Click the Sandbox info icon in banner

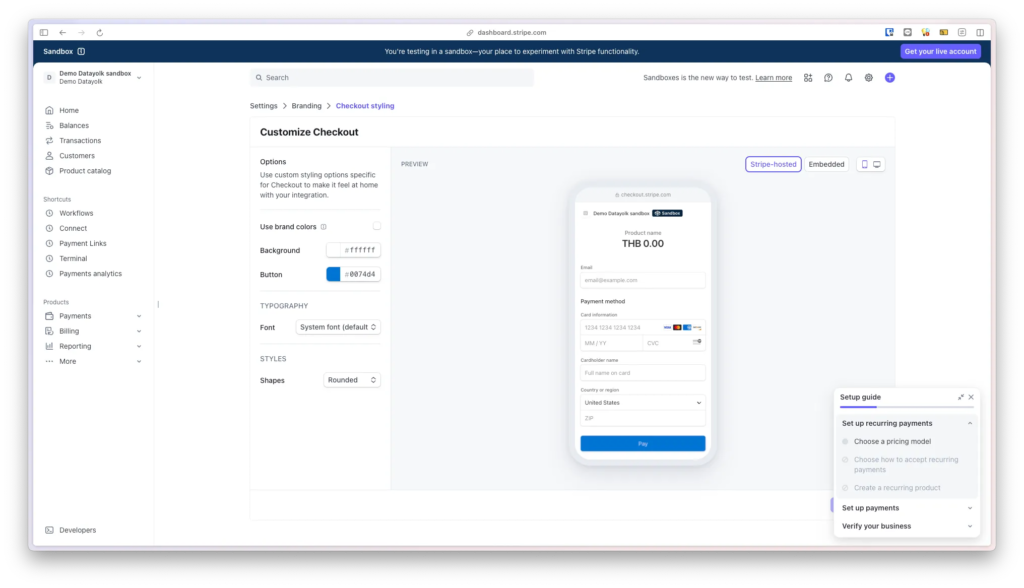81,52
